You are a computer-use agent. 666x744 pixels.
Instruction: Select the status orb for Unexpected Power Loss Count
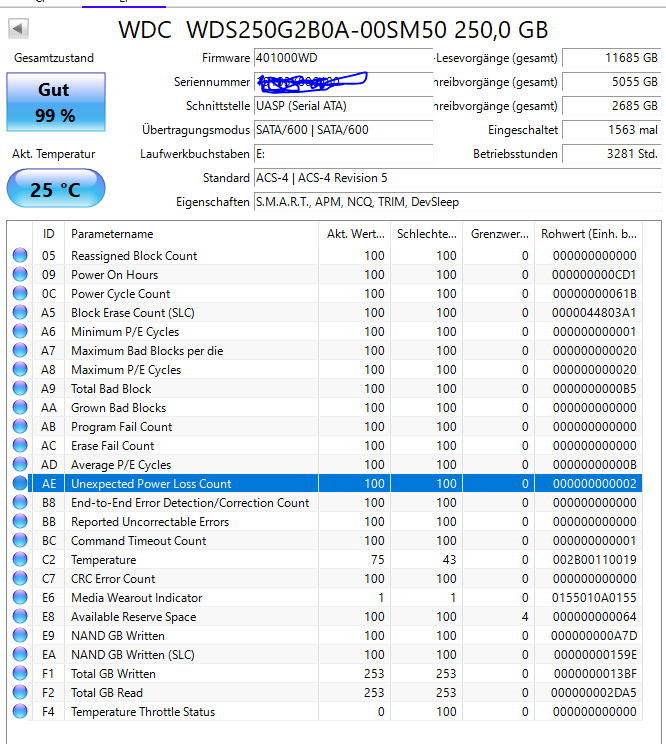pyautogui.click(x=20, y=483)
